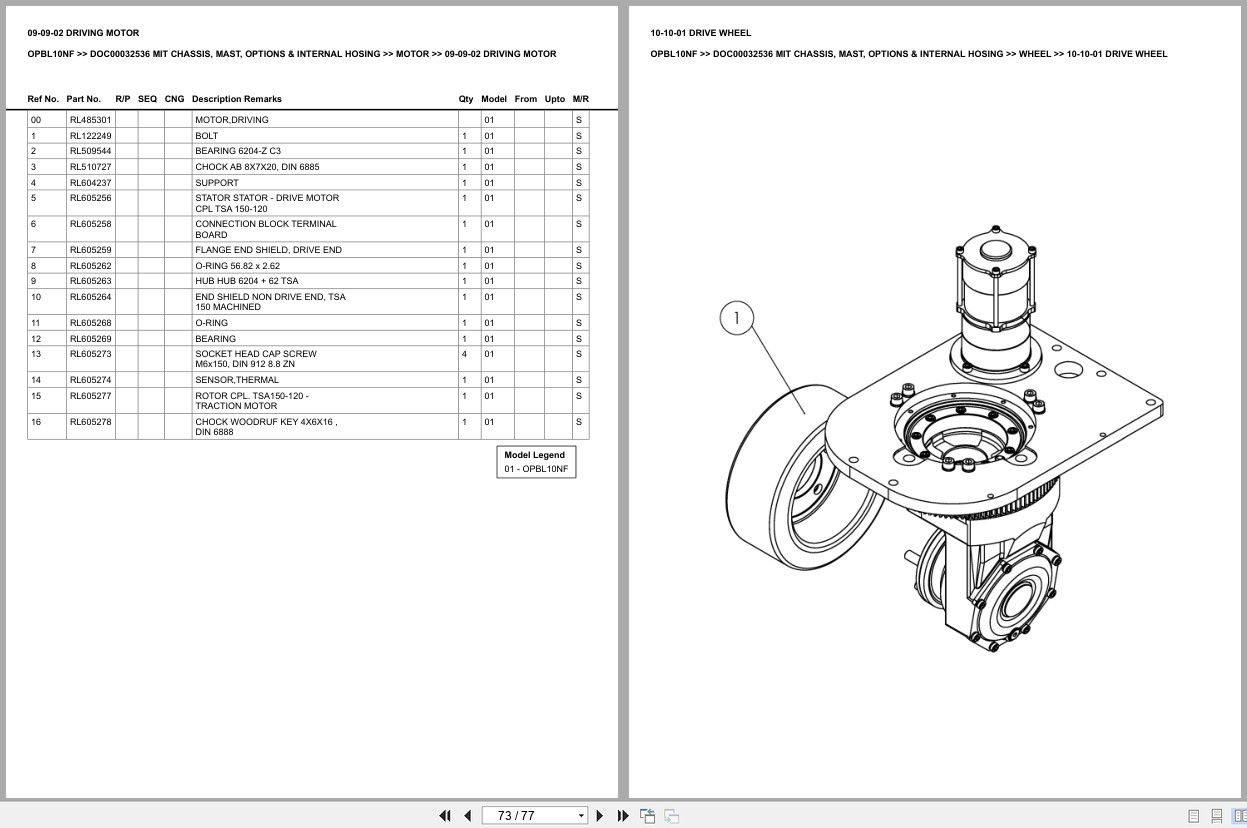This screenshot has height=828, width=1247.
Task: Click the previous view icon
Action: 648,816
